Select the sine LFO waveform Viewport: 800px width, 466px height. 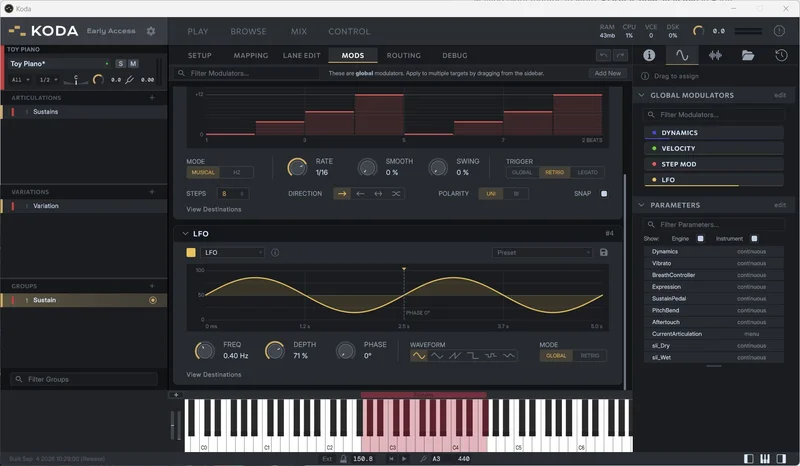(x=419, y=356)
